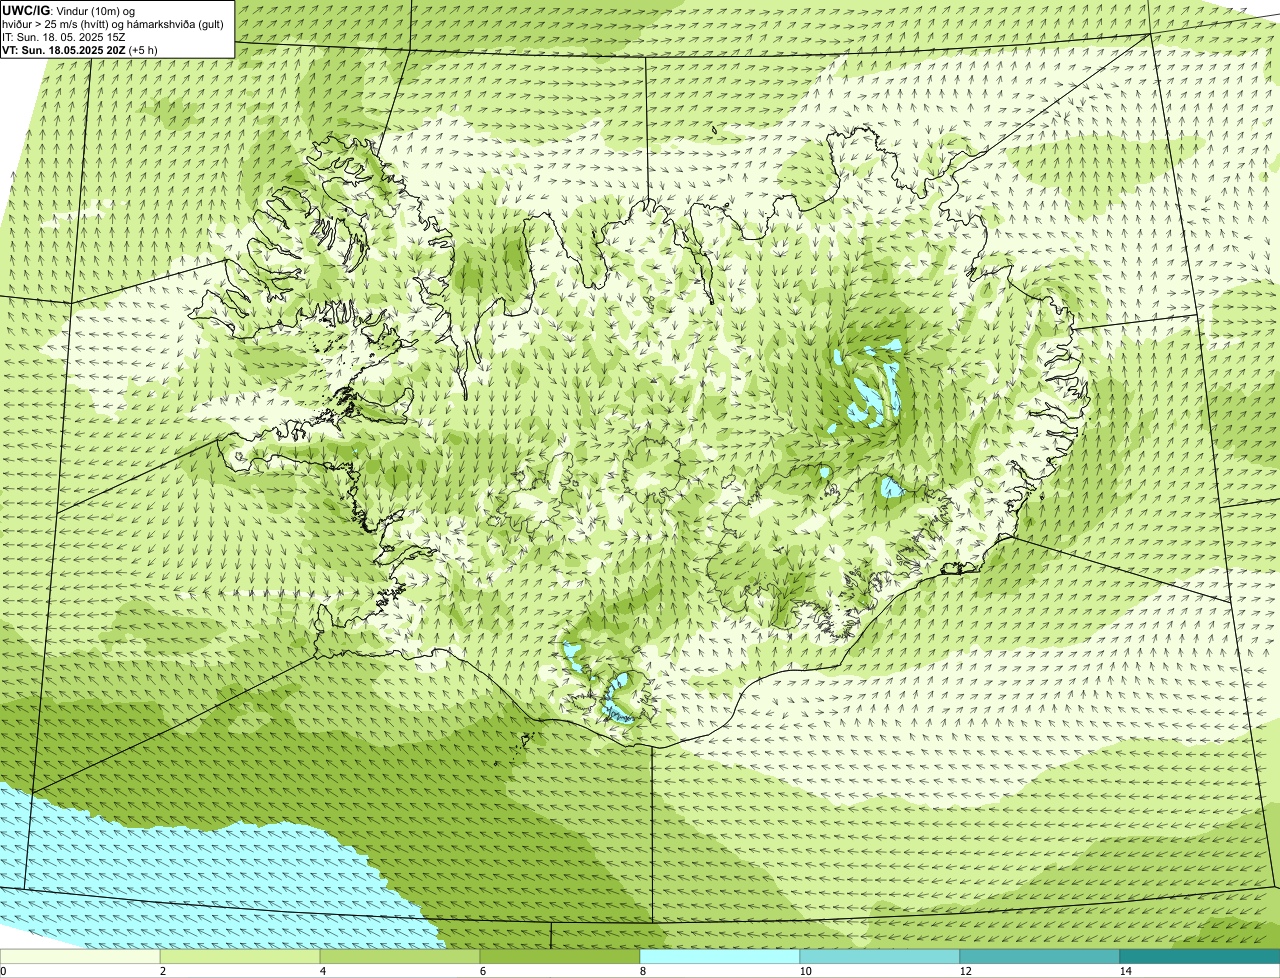Click the legend tick label '12'
The width and height of the screenshot is (1280, 978).
point(965,971)
